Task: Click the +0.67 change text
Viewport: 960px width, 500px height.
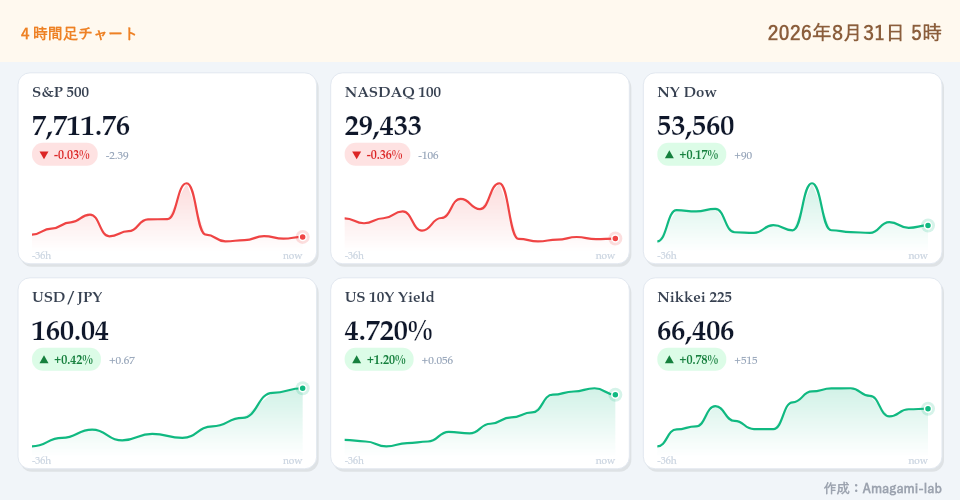Action: [x=122, y=360]
